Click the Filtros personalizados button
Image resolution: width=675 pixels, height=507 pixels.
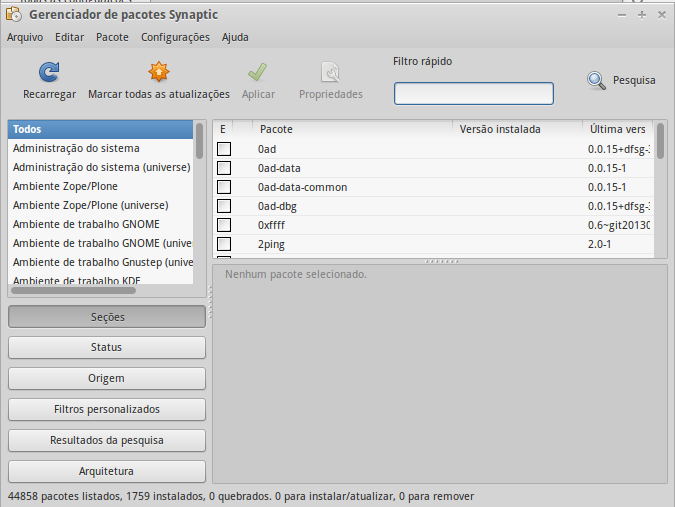pyautogui.click(x=107, y=409)
